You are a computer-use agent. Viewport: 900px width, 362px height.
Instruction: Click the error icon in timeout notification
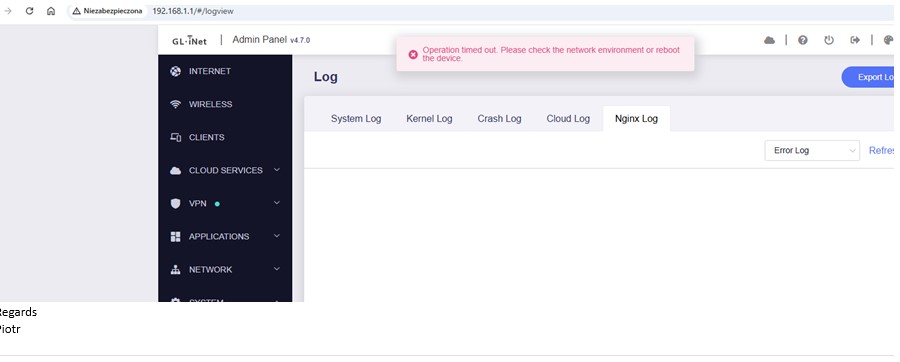coord(413,55)
